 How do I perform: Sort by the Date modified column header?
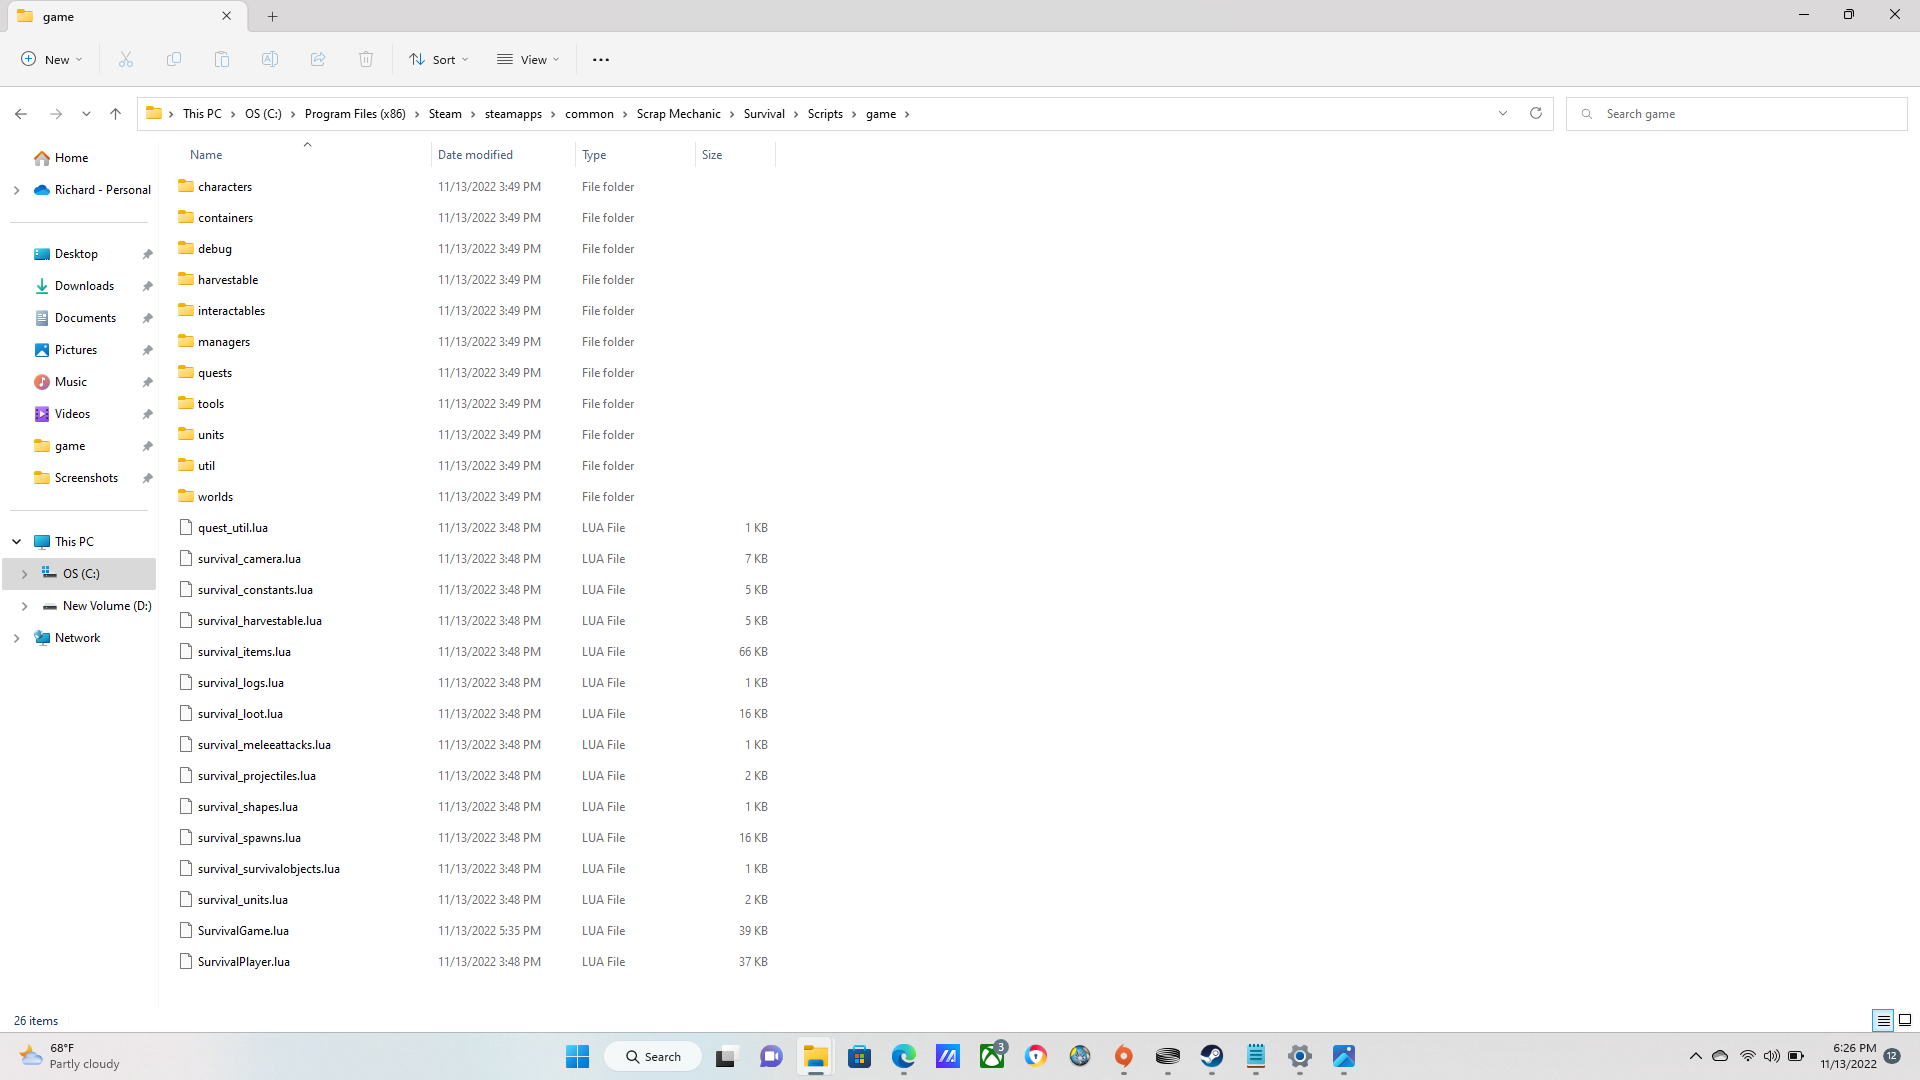pyautogui.click(x=476, y=155)
